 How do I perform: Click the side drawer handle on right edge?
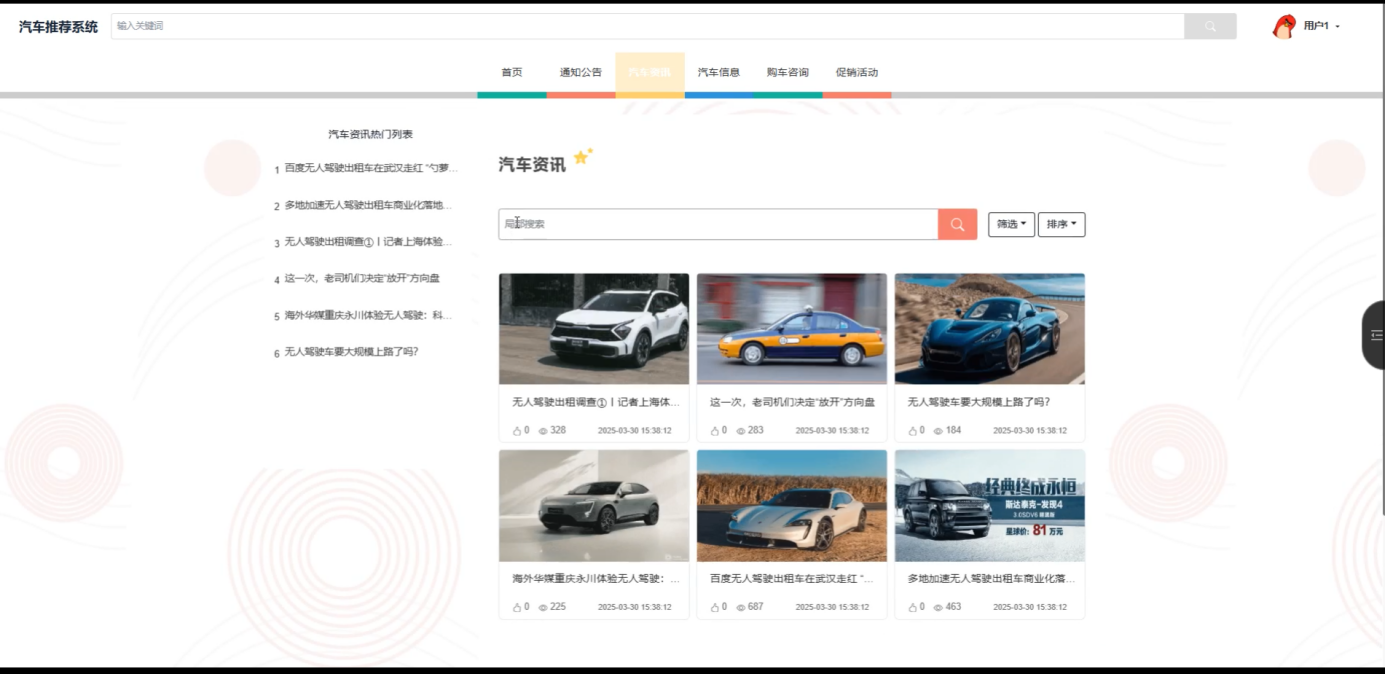point(1375,335)
